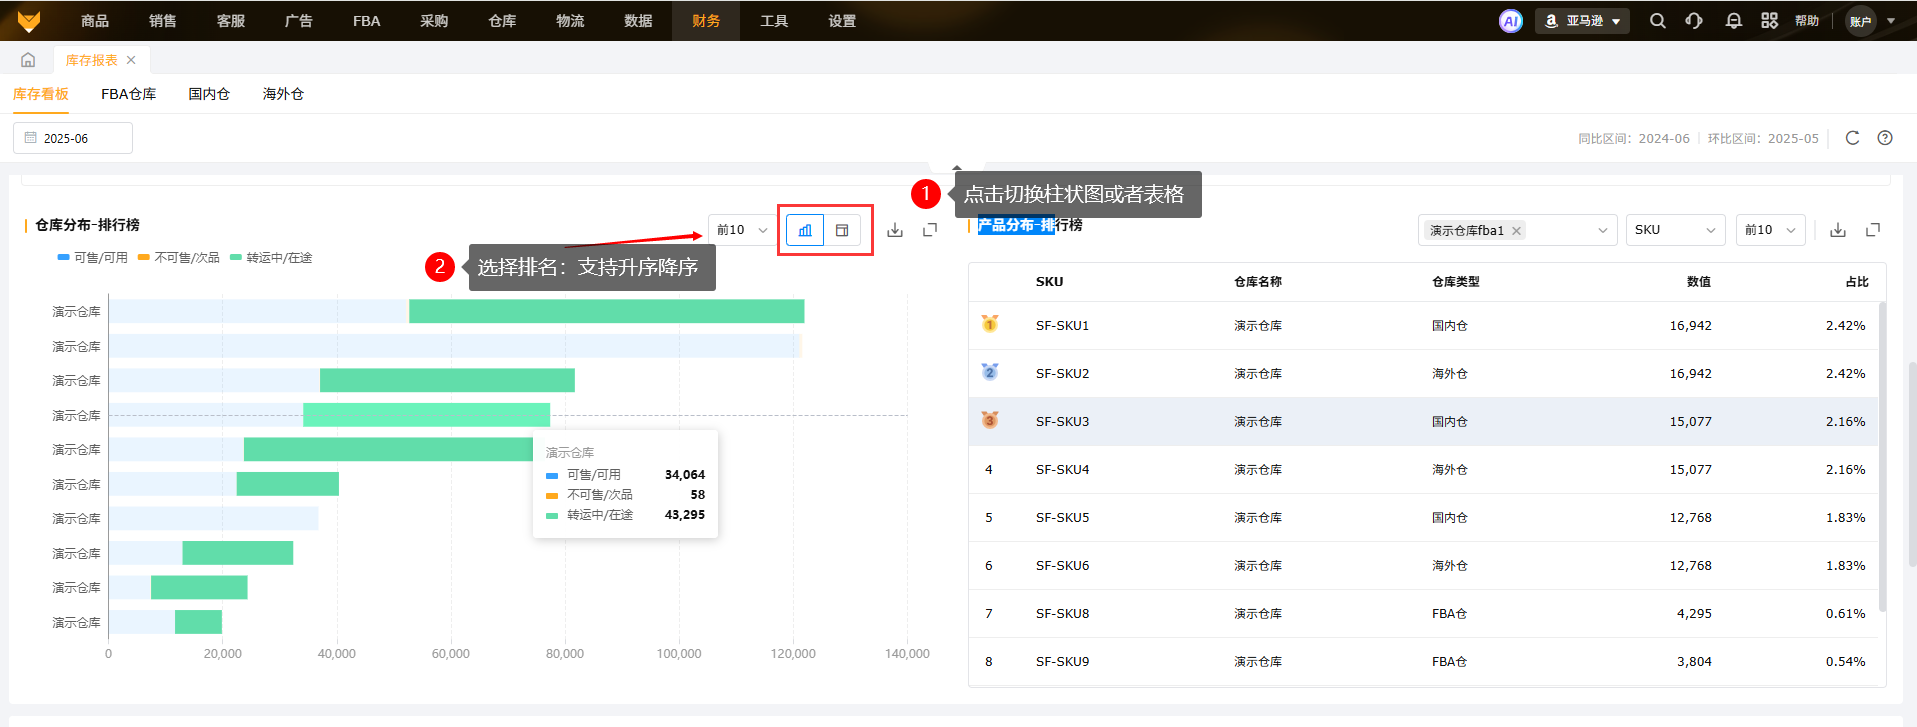Screen dimensions: 1917x727
Task: Click the silver medal icon for SF-SKU2
Action: tap(990, 372)
